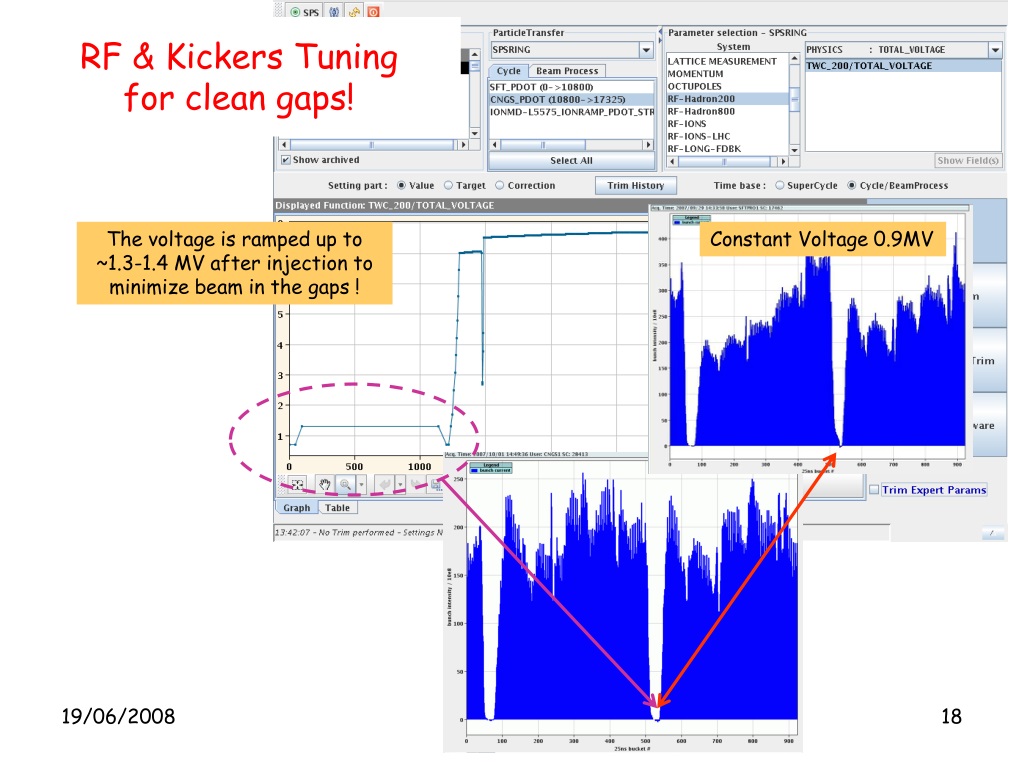
Task: Enable the Trim Expert Params checkbox
Action: pos(874,490)
